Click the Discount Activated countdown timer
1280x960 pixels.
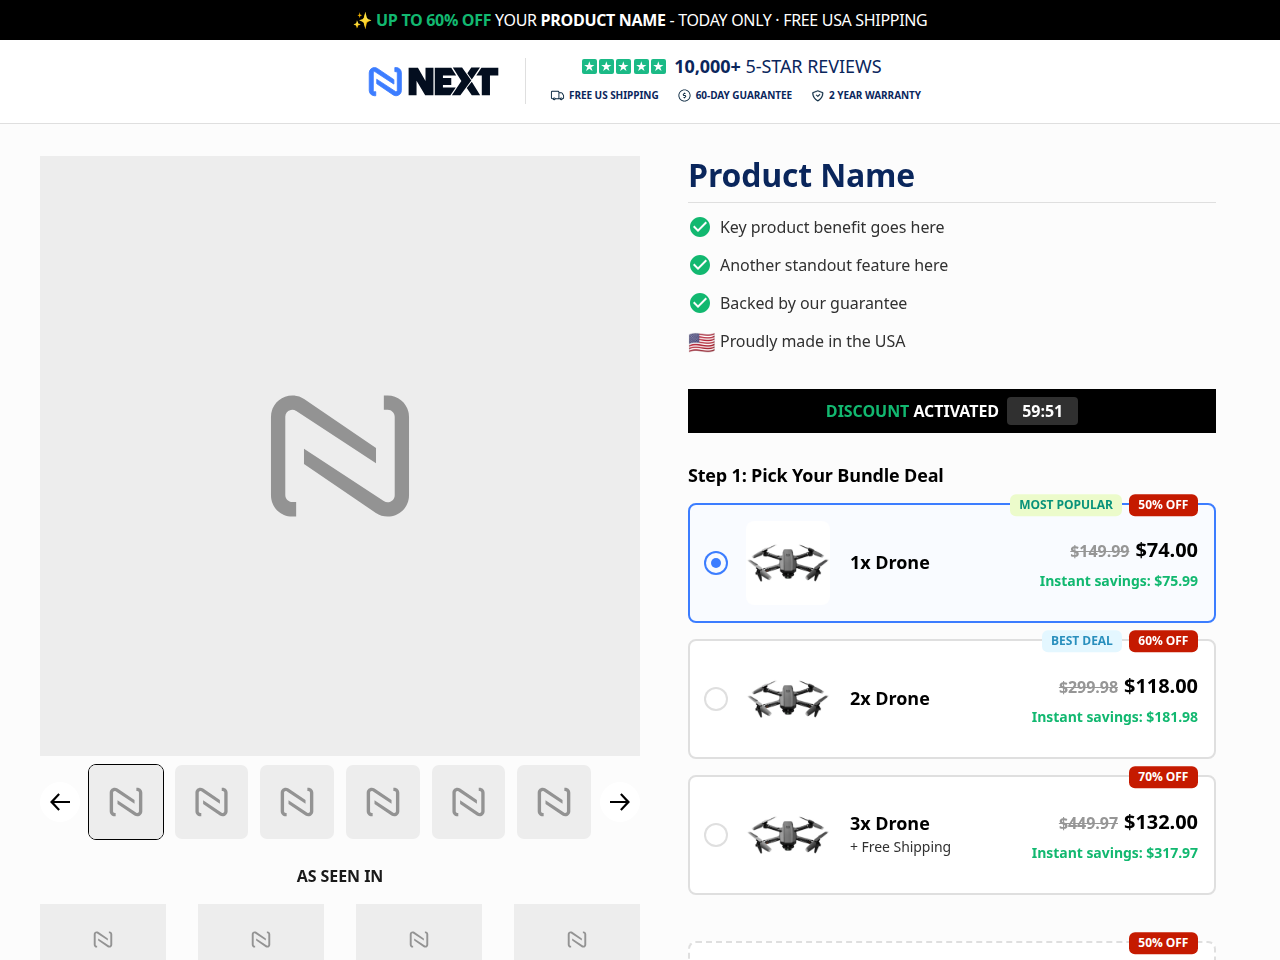1042,411
